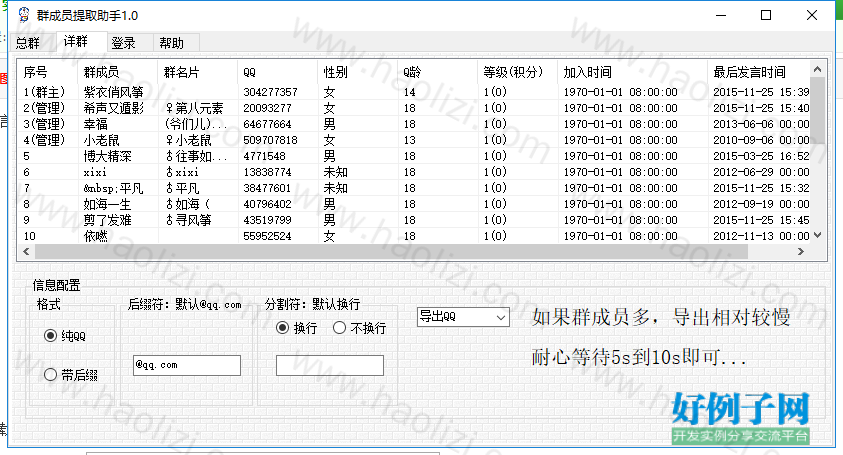
Task: Click last message time 2015-11-25 15:45
Action: (761, 220)
